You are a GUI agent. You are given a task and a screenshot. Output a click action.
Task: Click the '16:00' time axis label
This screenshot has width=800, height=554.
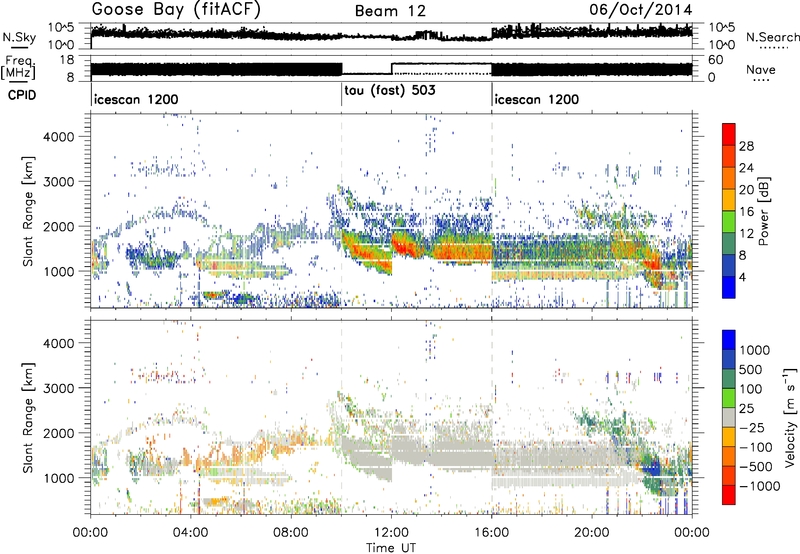pyautogui.click(x=491, y=533)
